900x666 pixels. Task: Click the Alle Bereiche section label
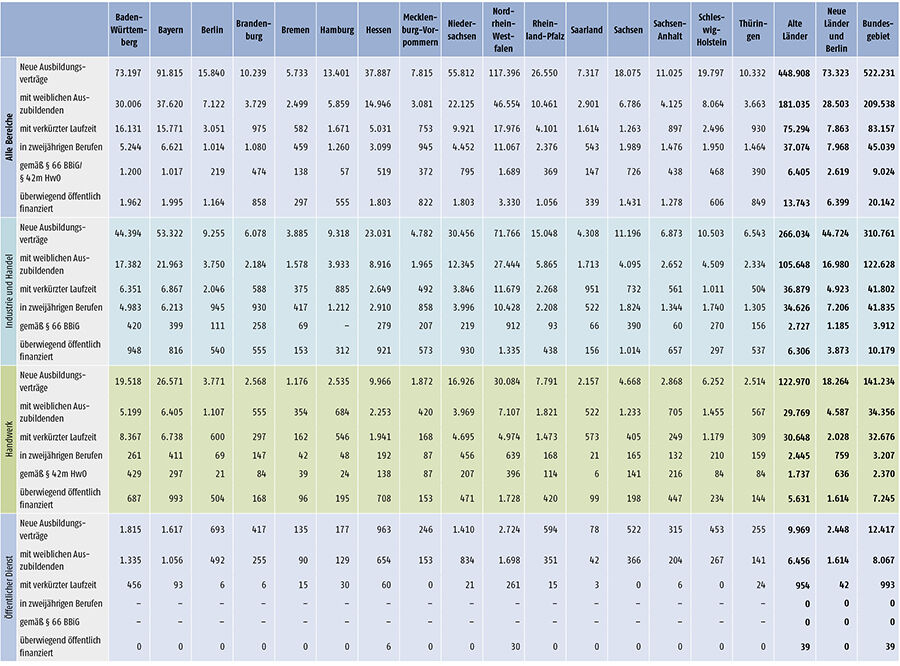tap(10, 136)
